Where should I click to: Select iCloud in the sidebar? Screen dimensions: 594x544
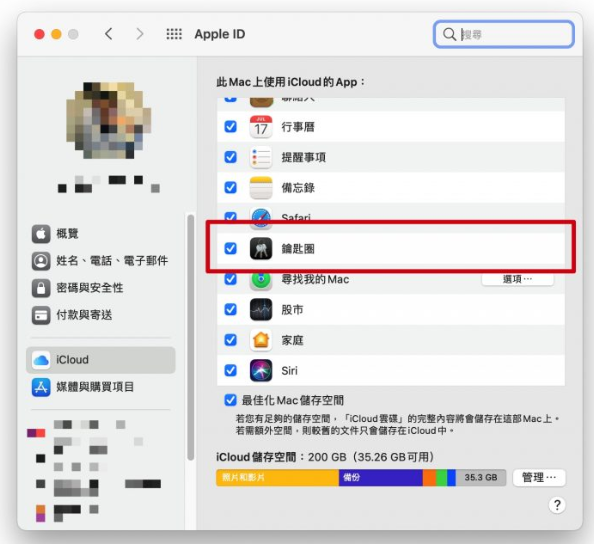click(100, 360)
